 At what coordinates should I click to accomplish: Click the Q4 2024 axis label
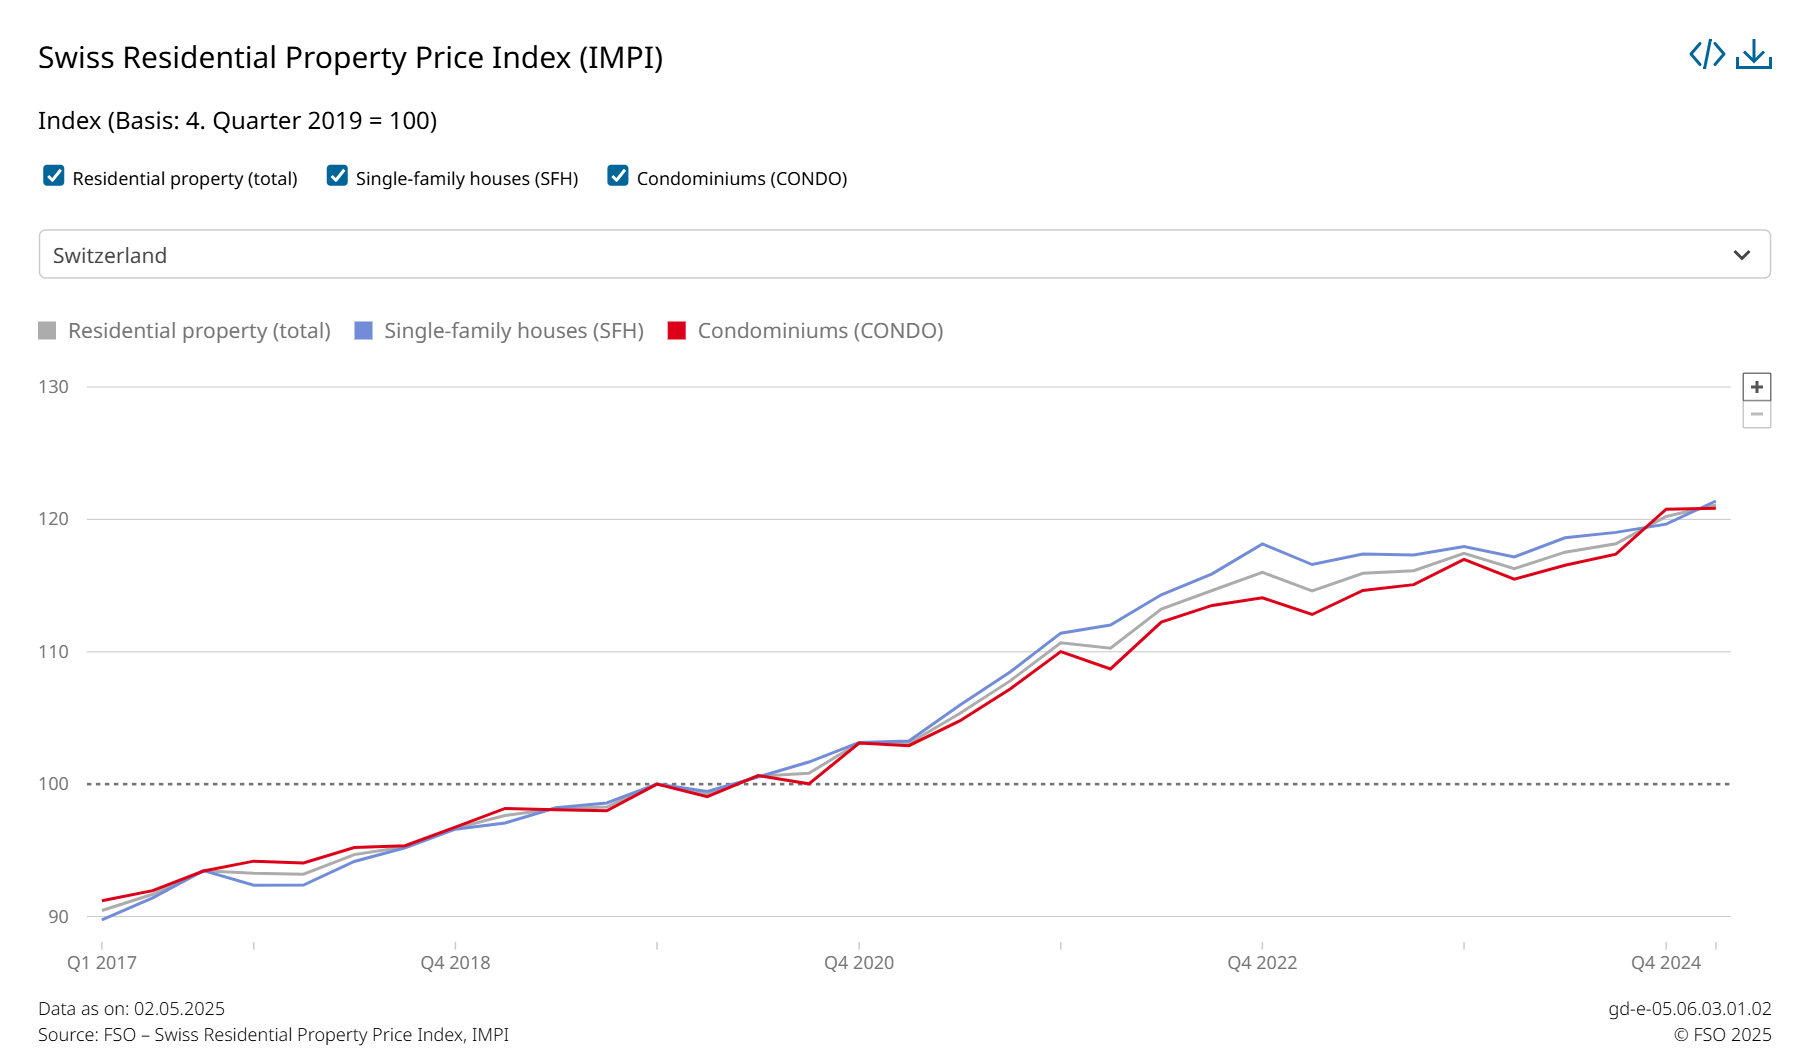(x=1665, y=962)
